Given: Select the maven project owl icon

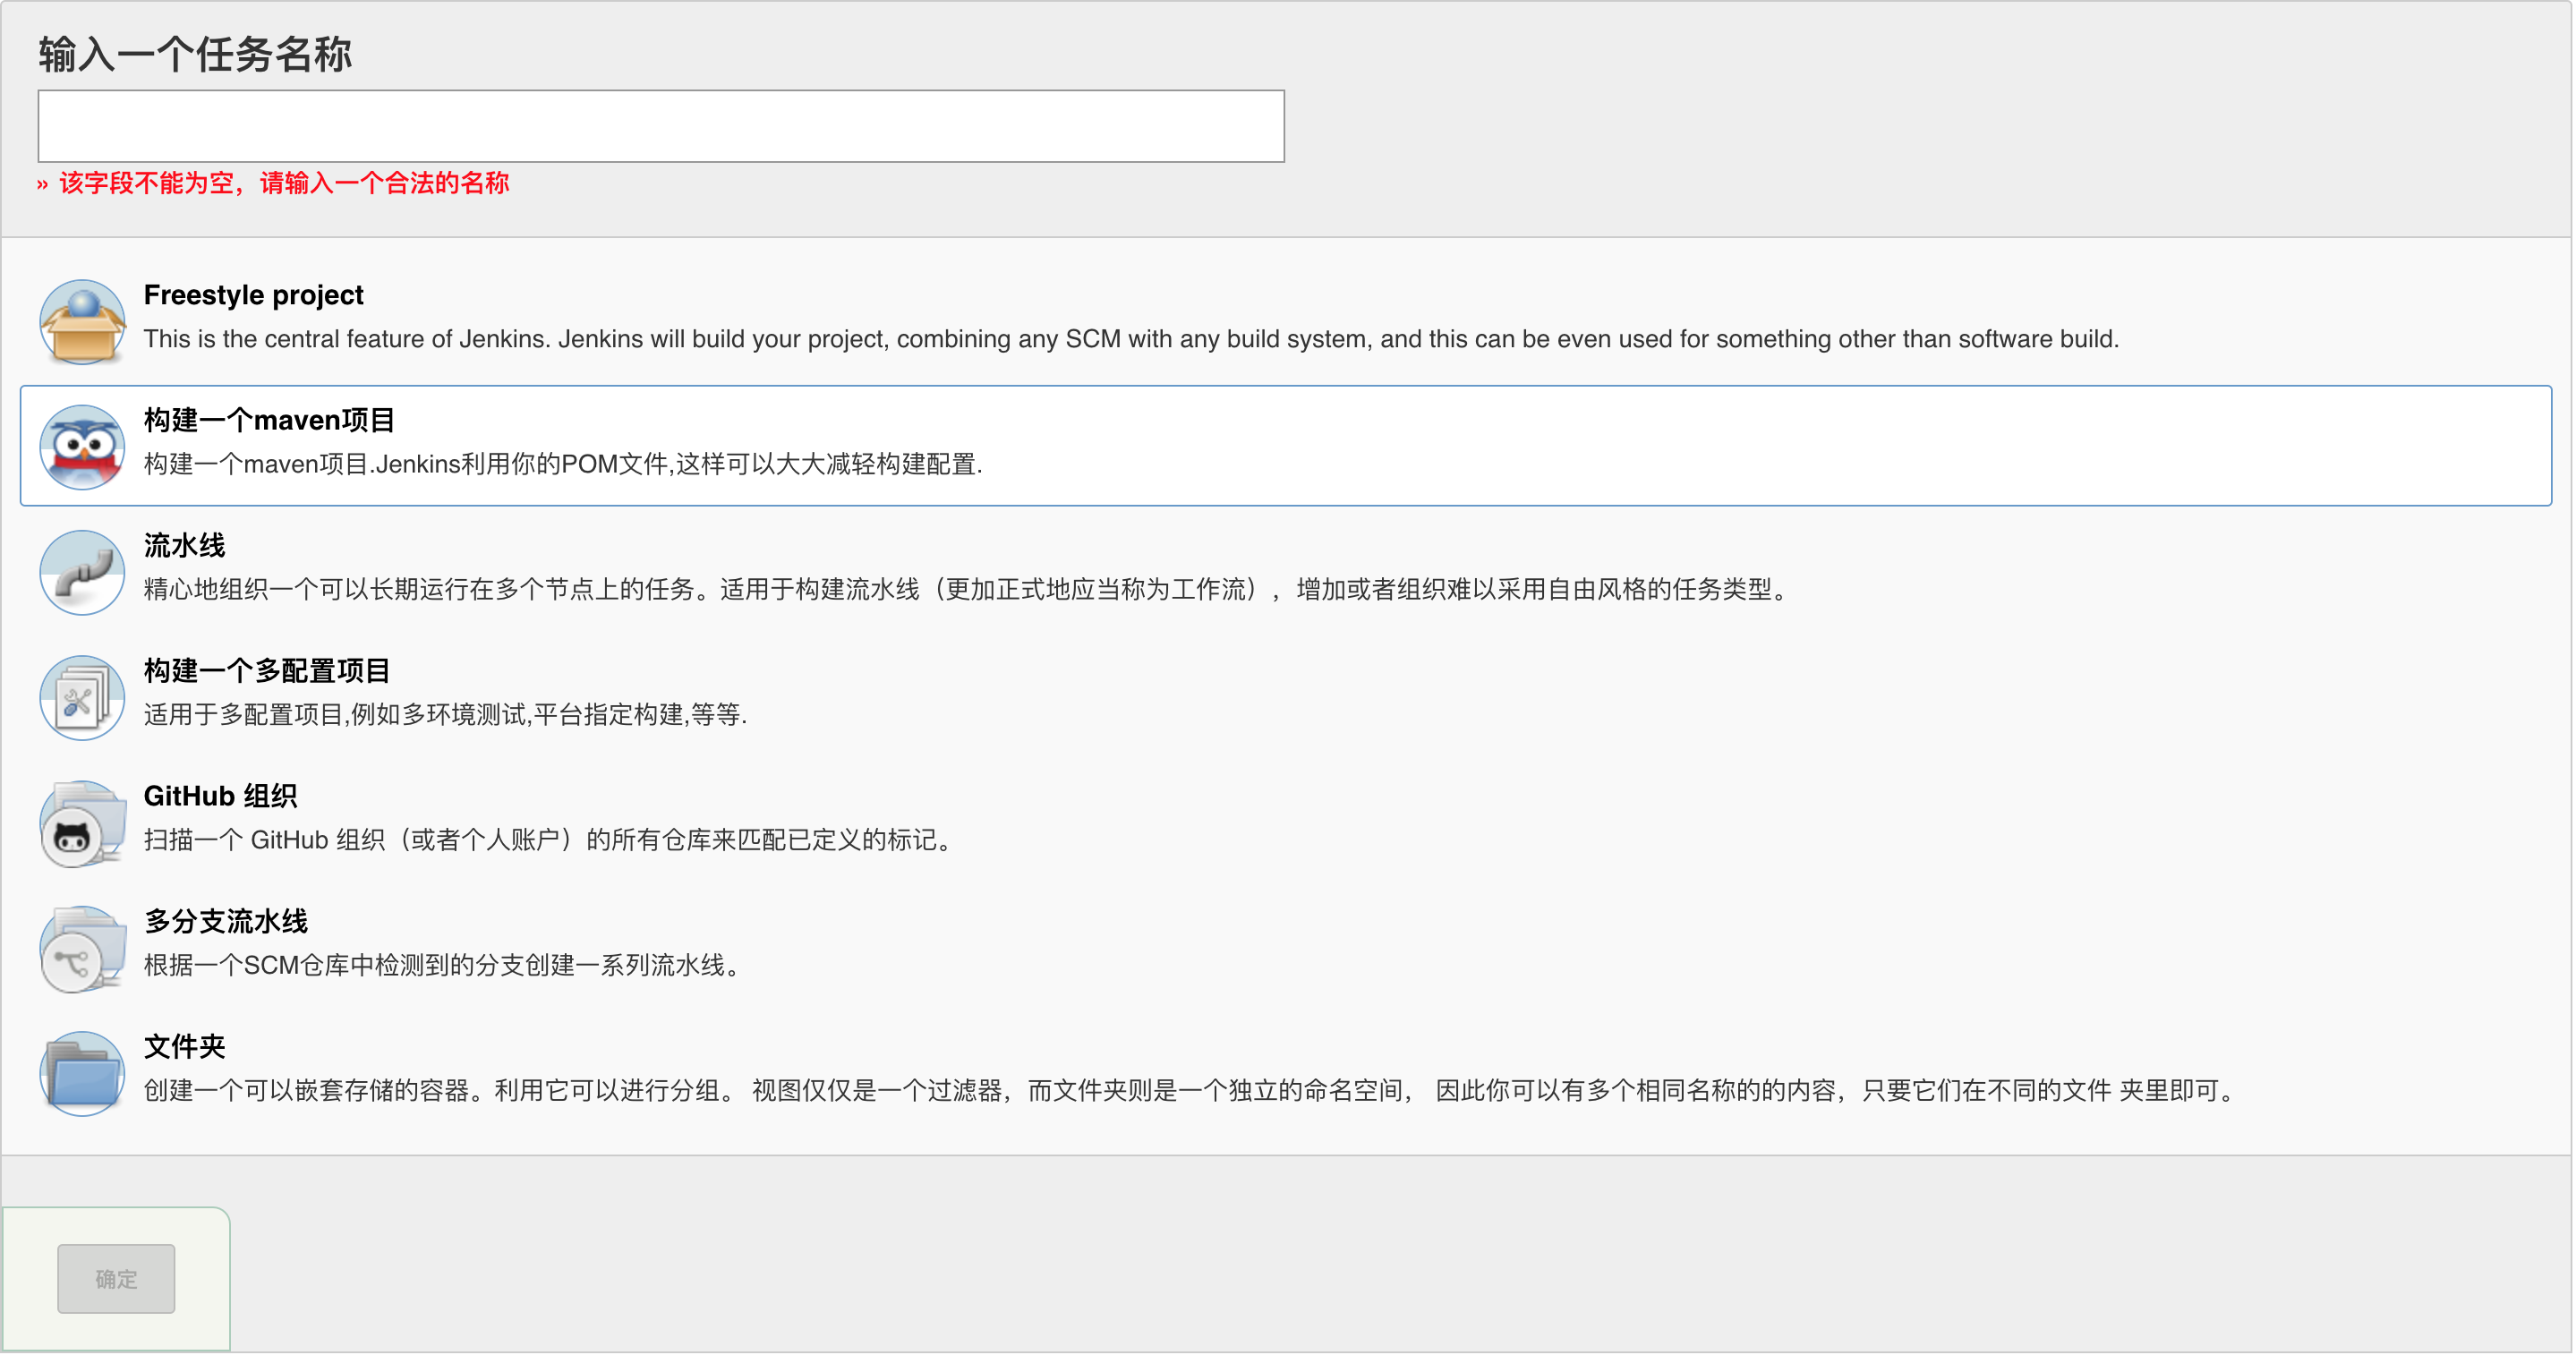Looking at the screenshot, I should [x=82, y=446].
